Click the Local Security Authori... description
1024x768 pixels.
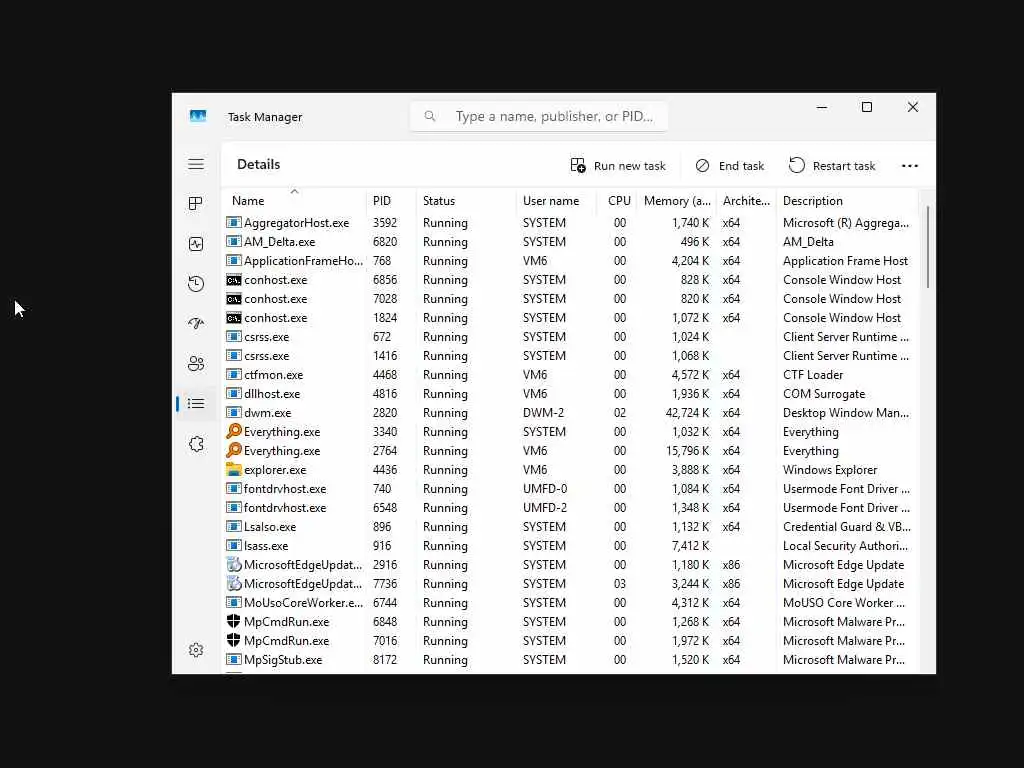coord(845,545)
